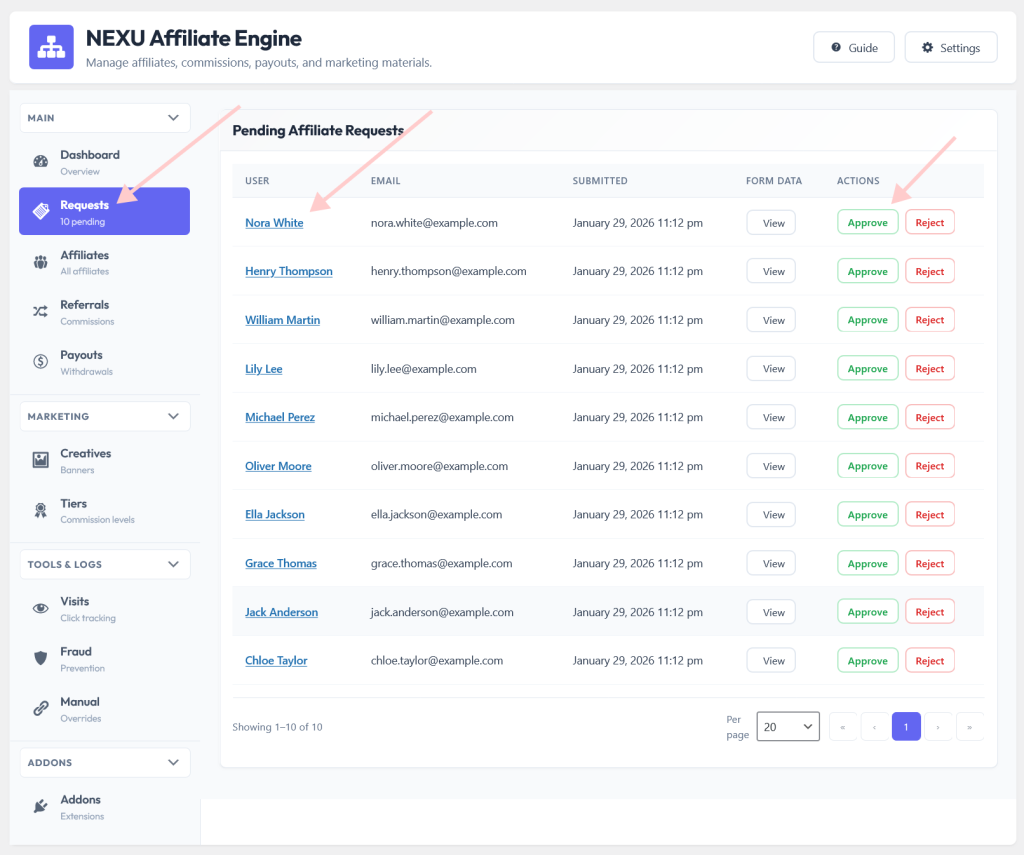This screenshot has width=1024, height=855.
Task: Open the Guide button
Action: 854,47
